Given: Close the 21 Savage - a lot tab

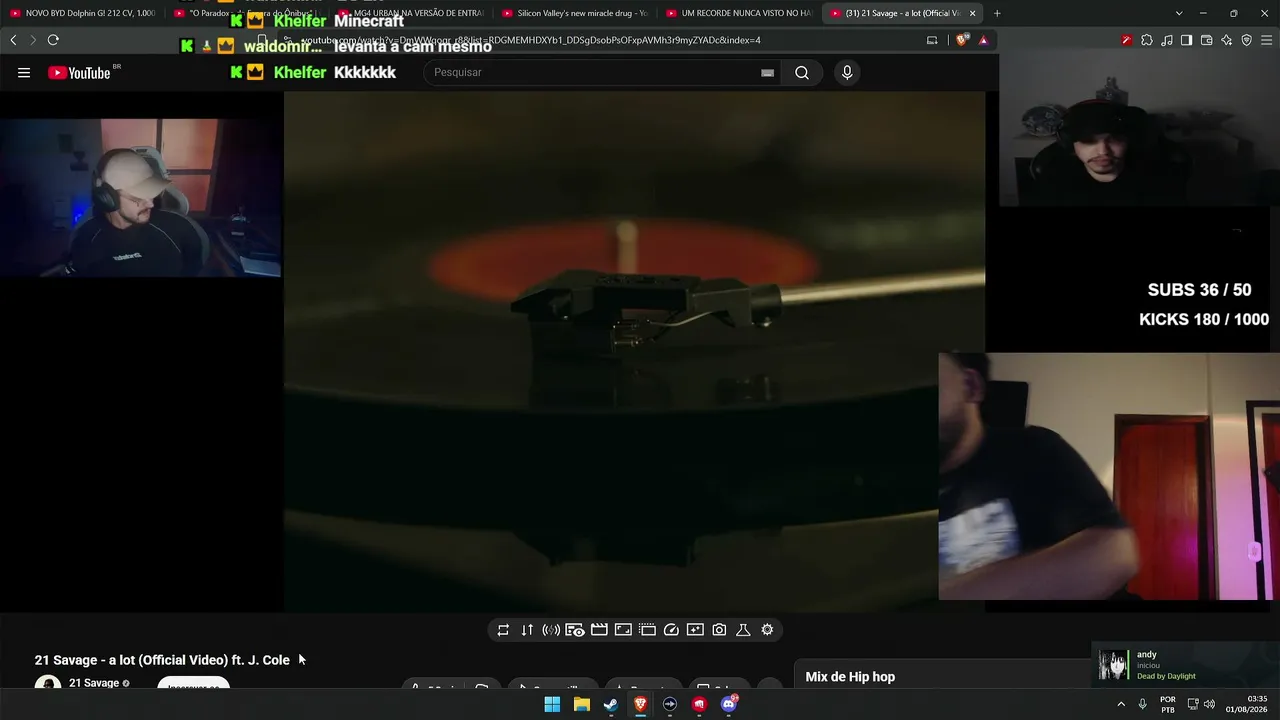Looking at the screenshot, I should pyautogui.click(x=972, y=13).
